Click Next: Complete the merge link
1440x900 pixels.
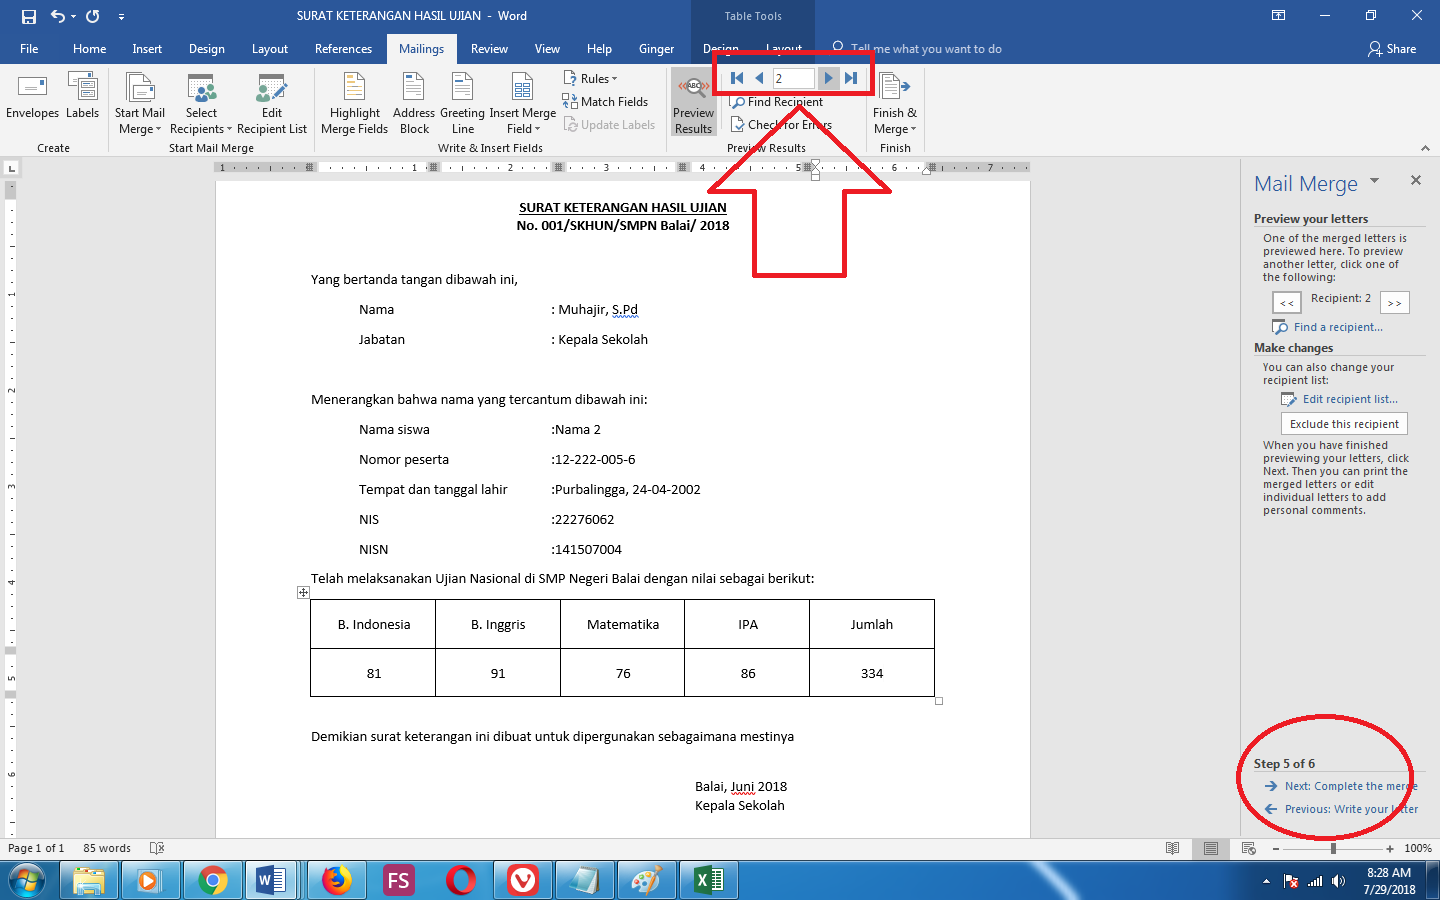pos(1351,786)
